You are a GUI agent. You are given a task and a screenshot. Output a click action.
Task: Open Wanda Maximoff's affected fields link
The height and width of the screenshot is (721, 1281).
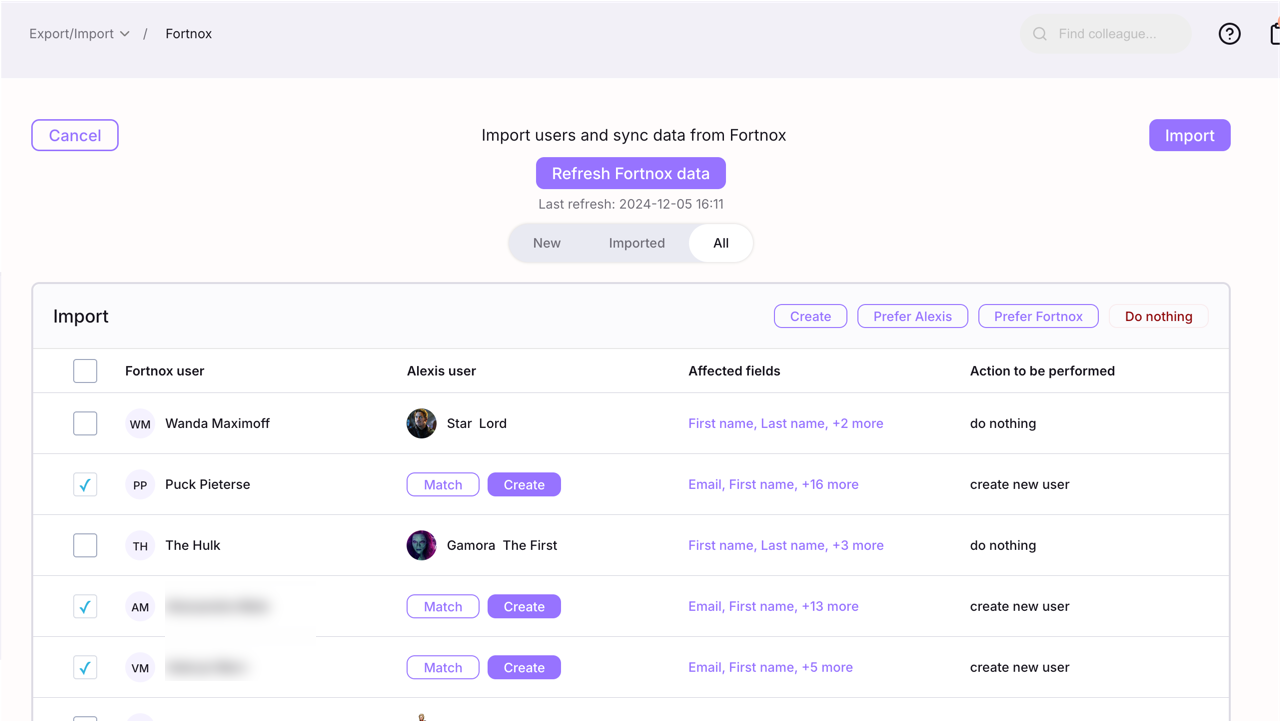(786, 424)
